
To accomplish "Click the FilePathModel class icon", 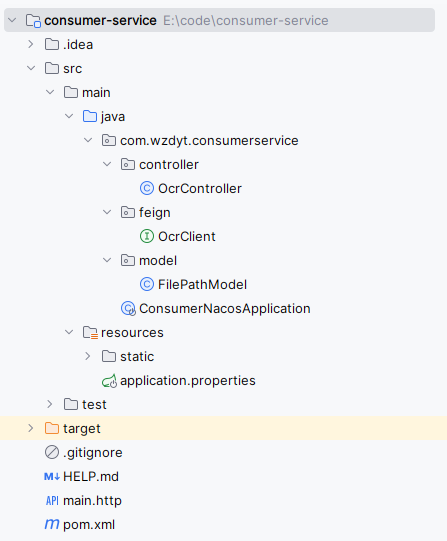I will (x=147, y=284).
